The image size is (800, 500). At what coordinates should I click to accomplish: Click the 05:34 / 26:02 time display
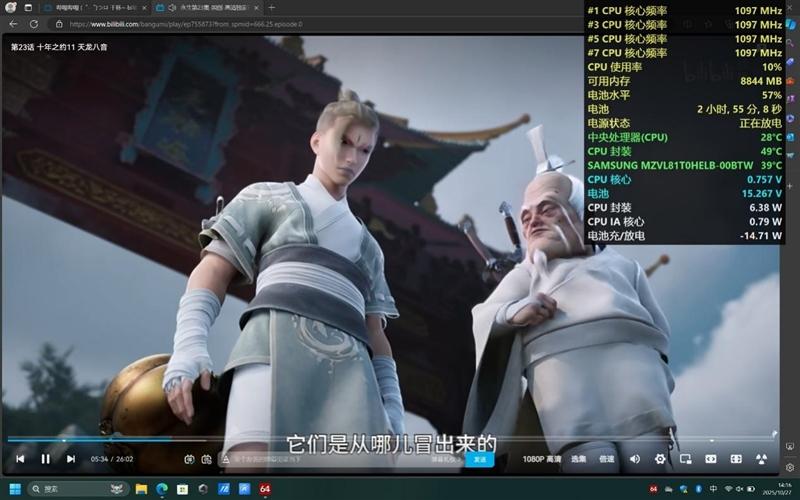coord(112,459)
